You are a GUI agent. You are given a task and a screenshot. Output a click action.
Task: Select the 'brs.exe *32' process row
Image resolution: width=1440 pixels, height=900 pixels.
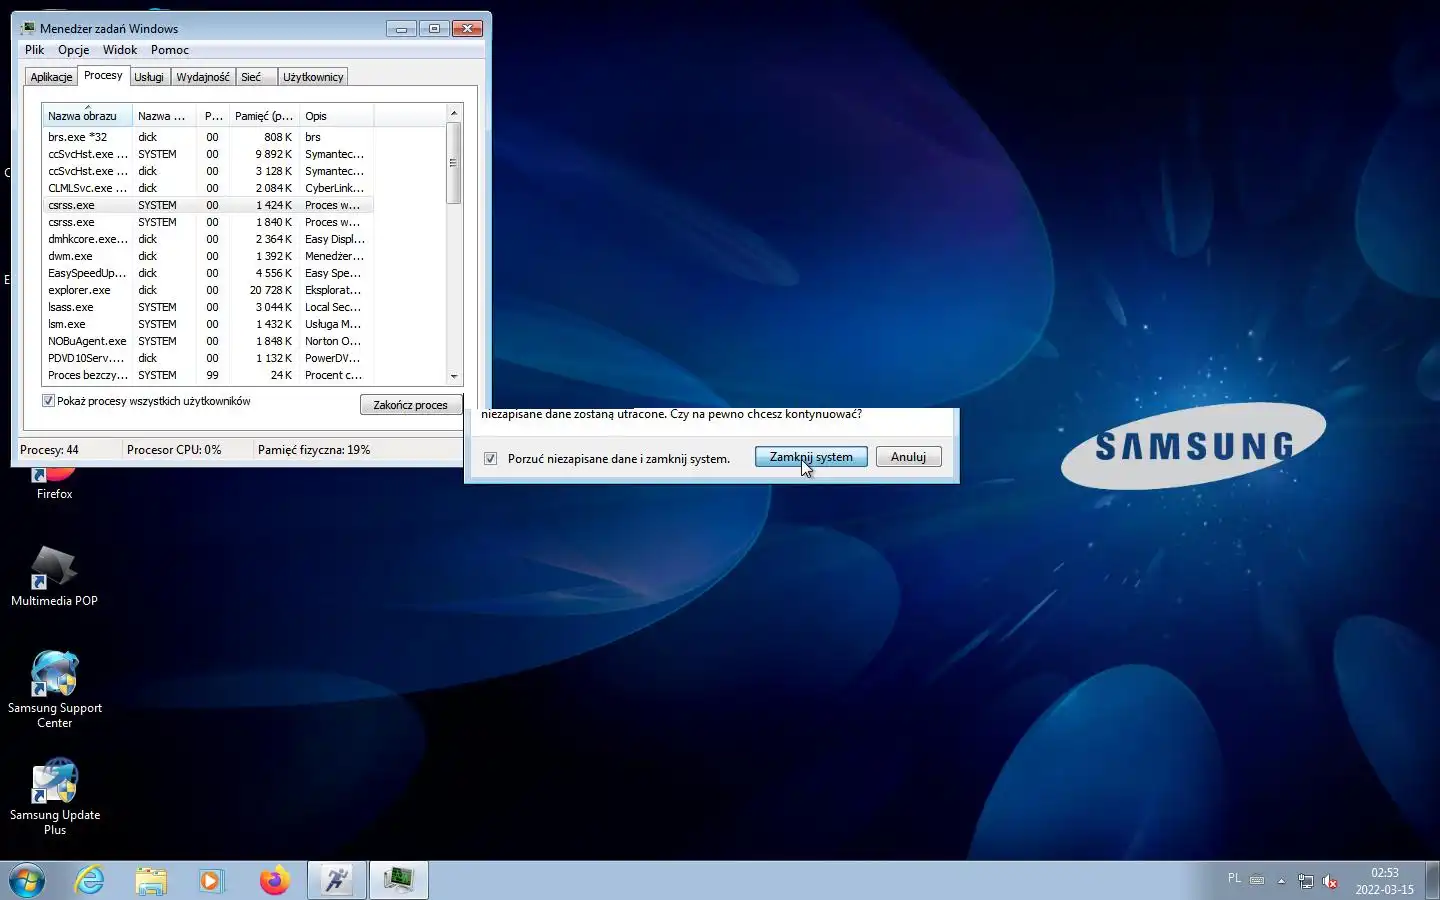click(208, 137)
